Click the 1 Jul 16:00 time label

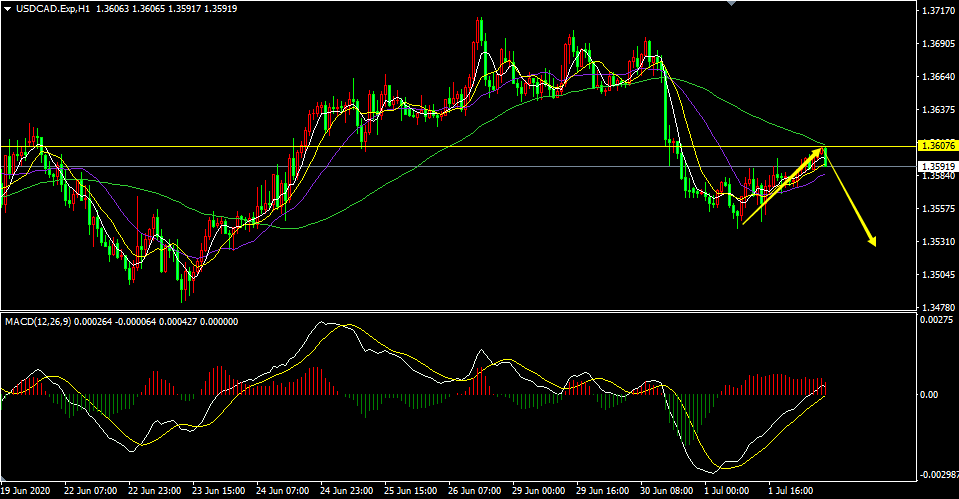click(791, 490)
